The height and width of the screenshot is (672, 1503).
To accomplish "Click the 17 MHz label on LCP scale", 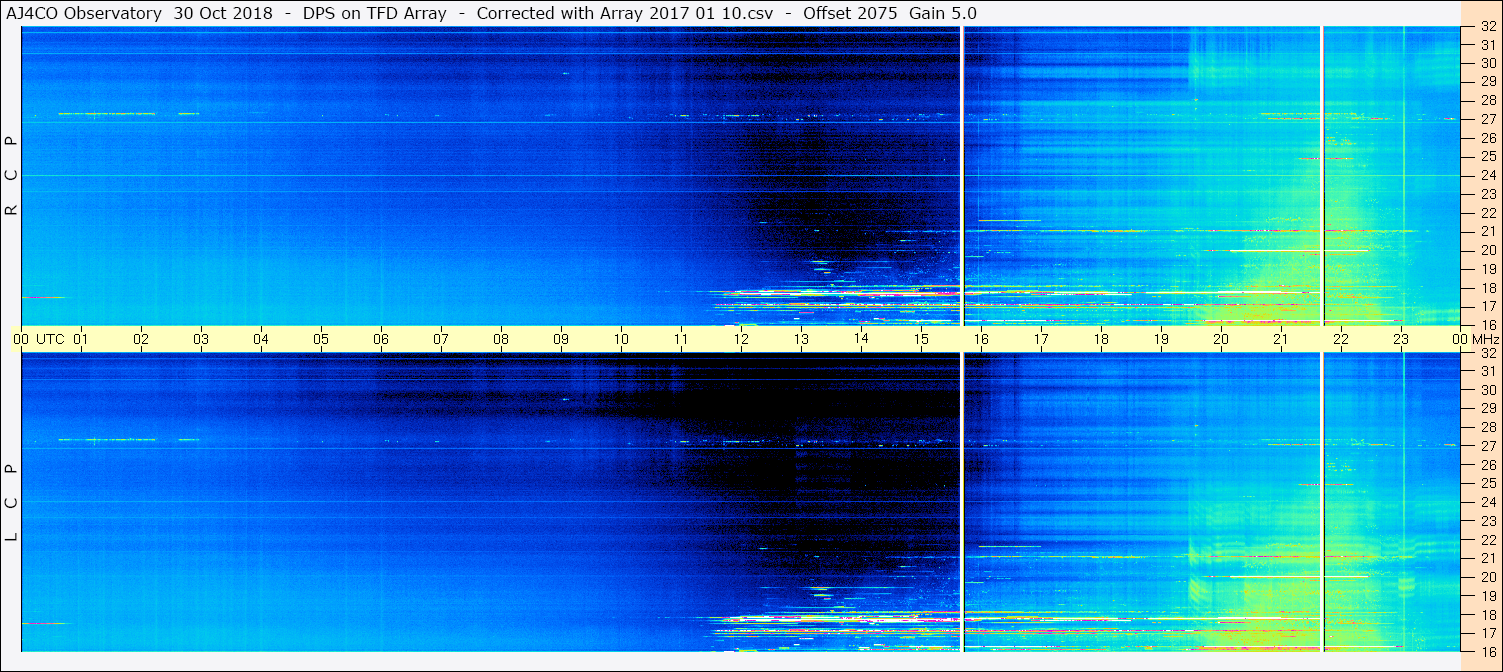I will point(1488,633).
